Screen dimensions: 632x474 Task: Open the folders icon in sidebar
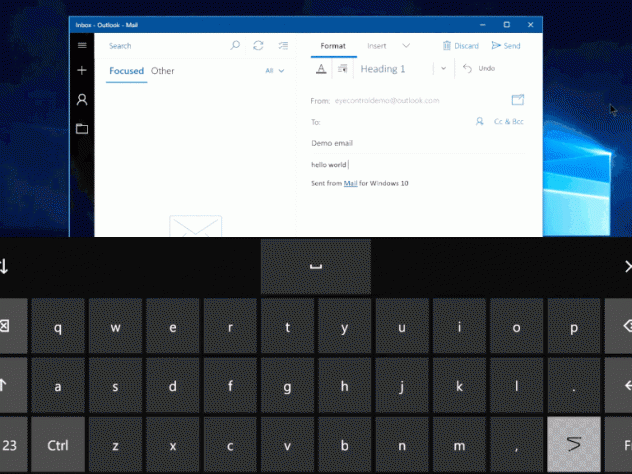(x=82, y=129)
